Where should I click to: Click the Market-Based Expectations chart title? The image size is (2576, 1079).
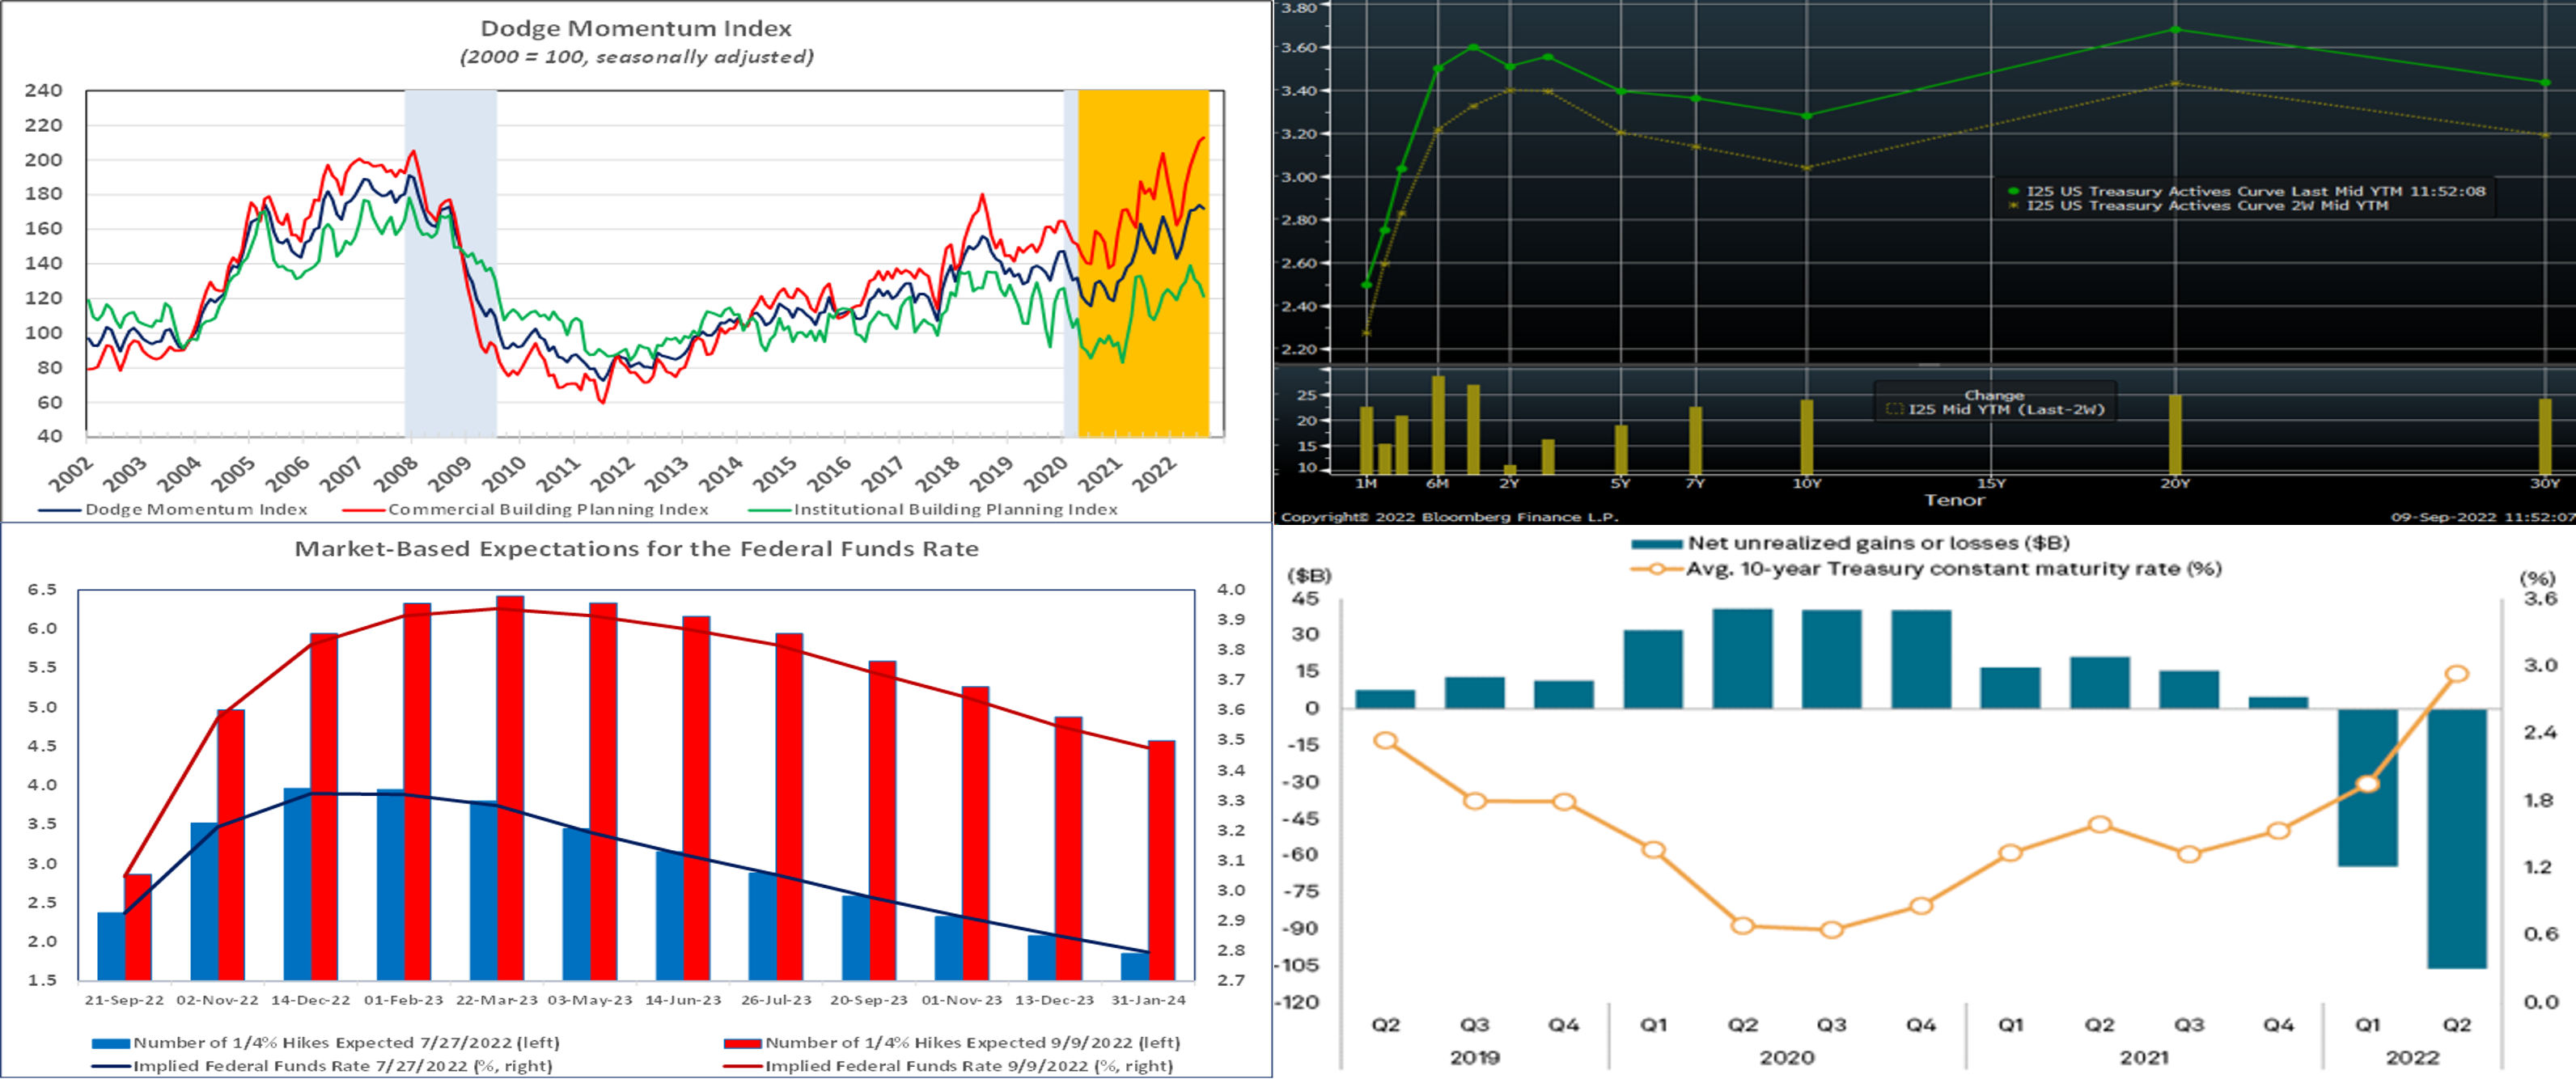coord(636,548)
